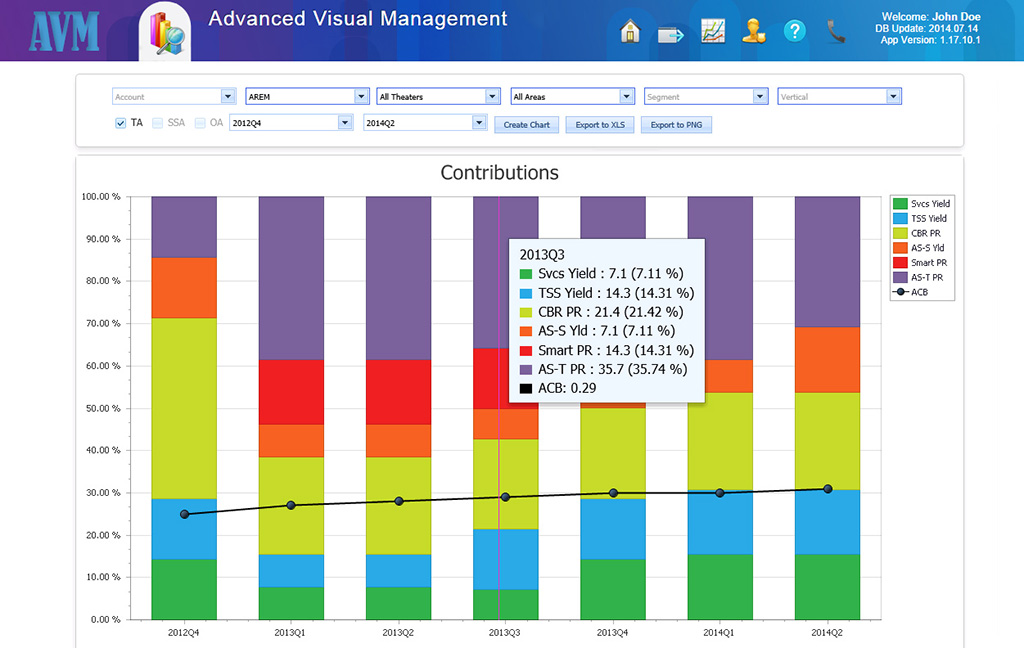The height and width of the screenshot is (648, 1024).
Task: Click the phone contact icon
Action: point(836,32)
